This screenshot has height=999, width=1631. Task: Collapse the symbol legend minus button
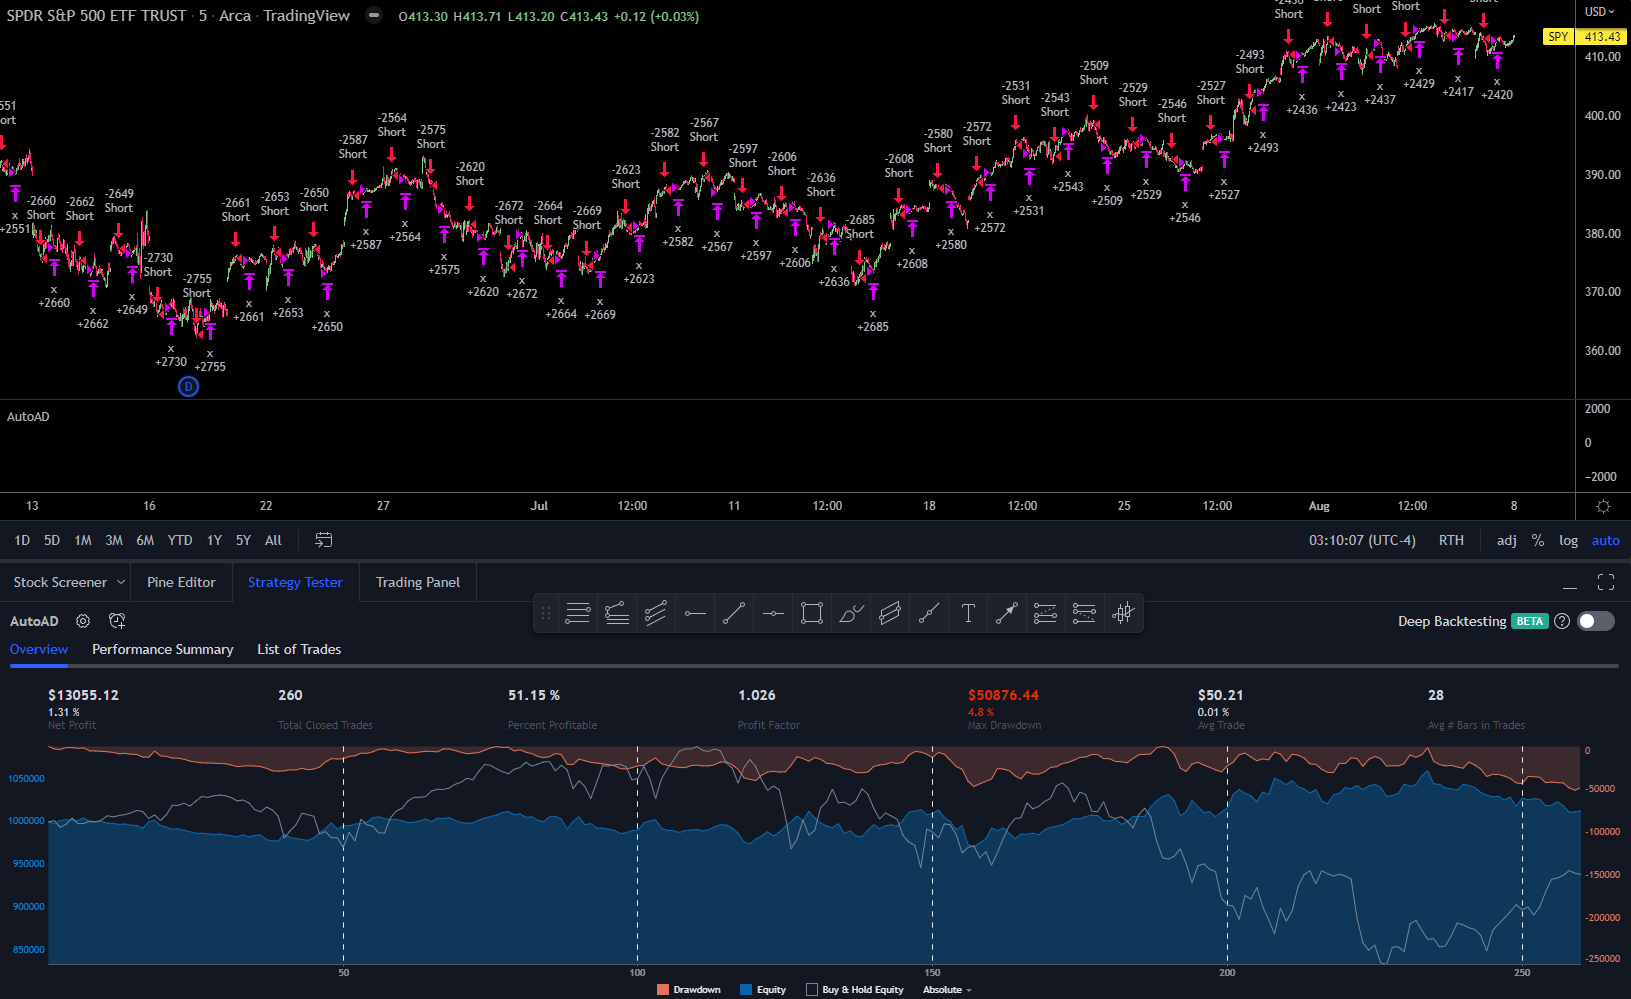coord(374,16)
